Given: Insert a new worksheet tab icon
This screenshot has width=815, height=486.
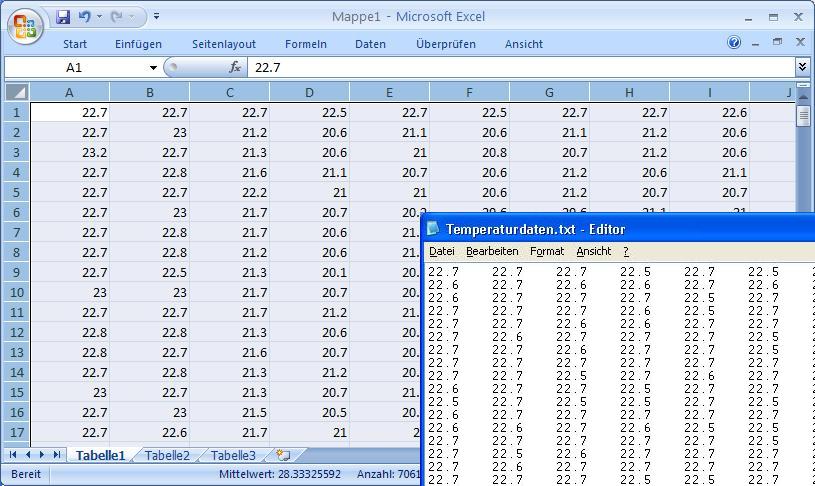Looking at the screenshot, I should [x=283, y=455].
